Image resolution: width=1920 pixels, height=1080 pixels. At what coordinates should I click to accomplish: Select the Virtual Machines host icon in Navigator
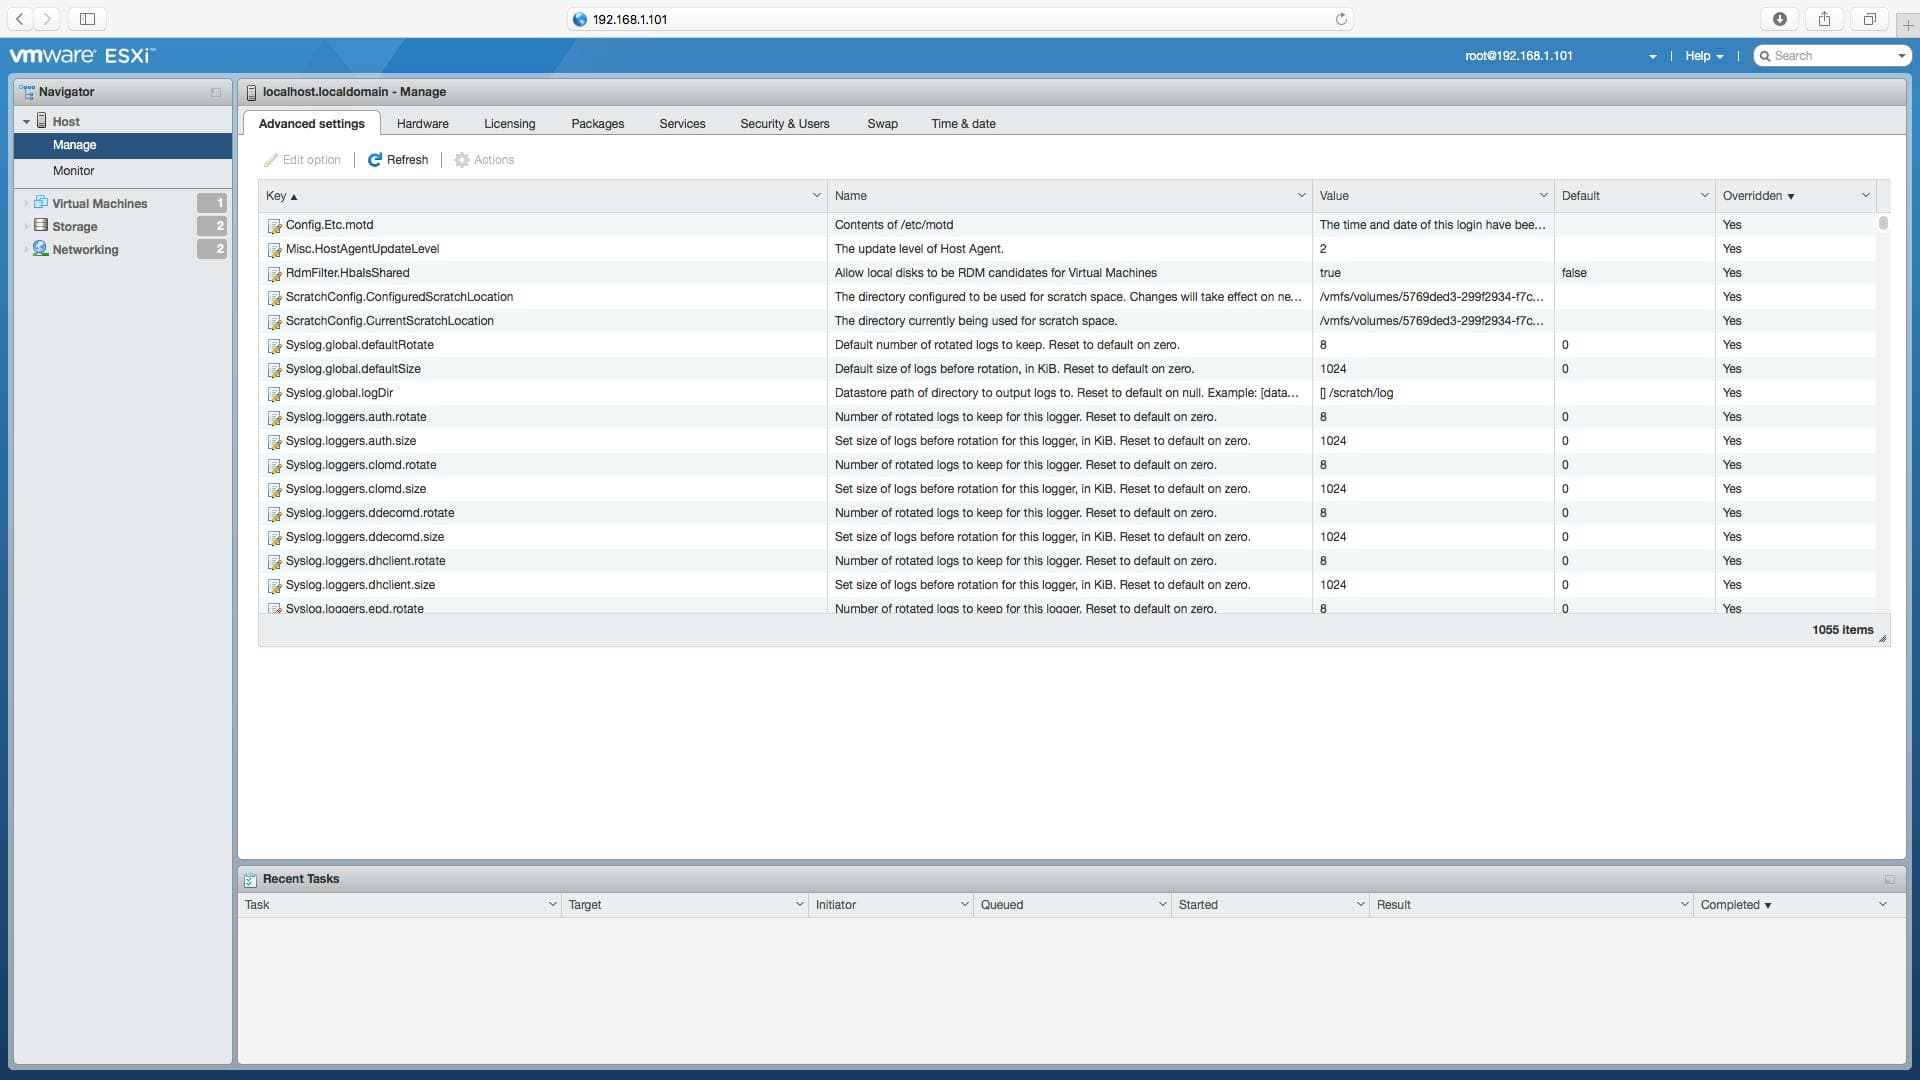coord(40,202)
